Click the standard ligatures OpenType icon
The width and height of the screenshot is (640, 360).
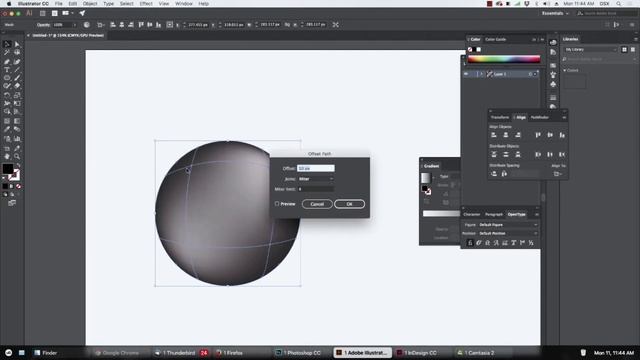point(470,243)
